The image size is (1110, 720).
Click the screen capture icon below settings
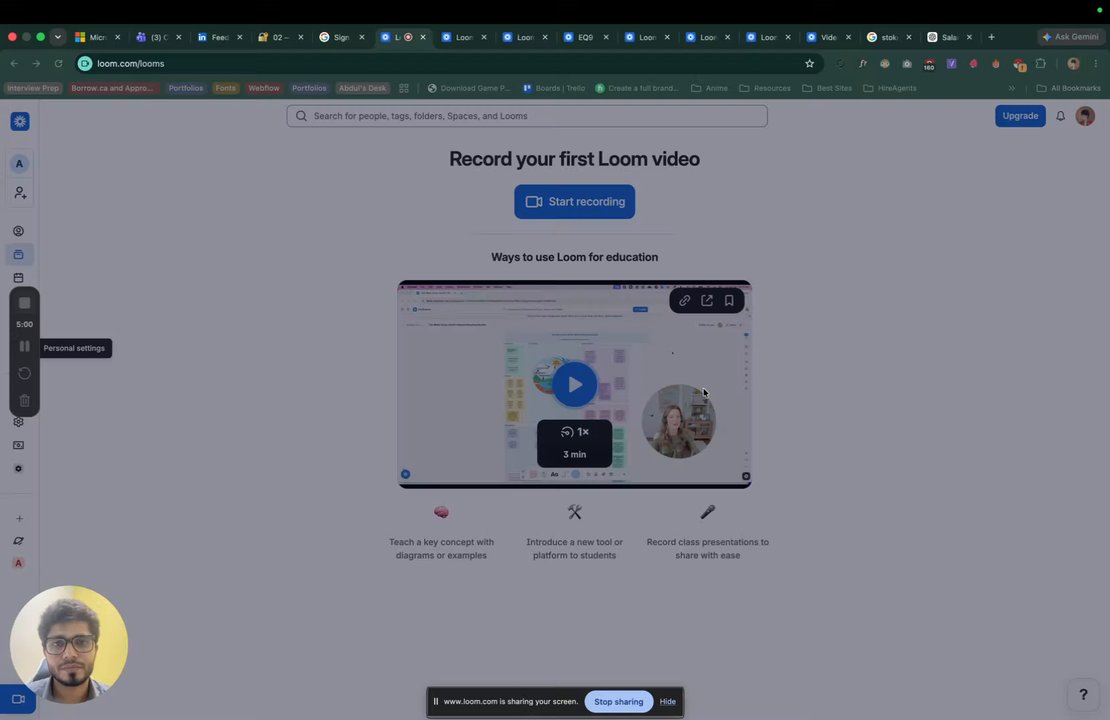tap(18, 445)
